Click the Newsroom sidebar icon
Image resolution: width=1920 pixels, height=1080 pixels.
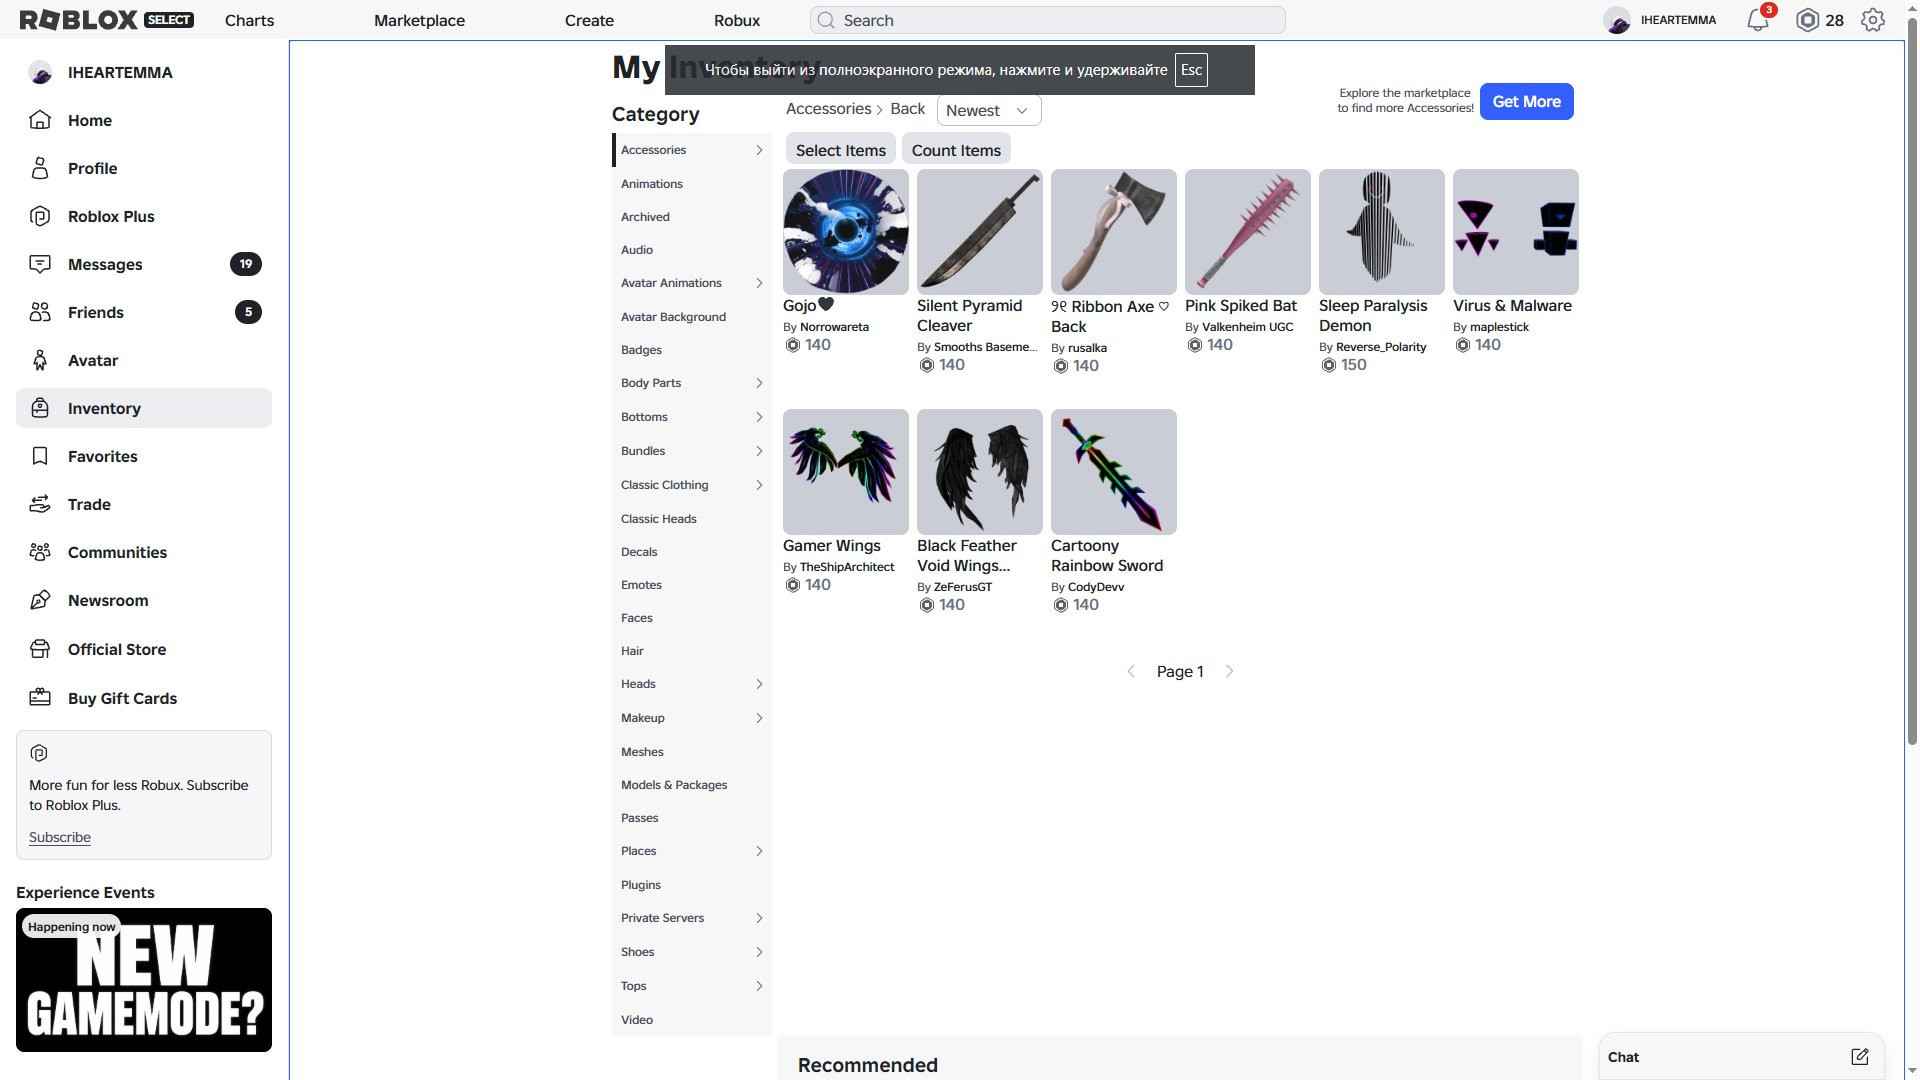(x=40, y=600)
